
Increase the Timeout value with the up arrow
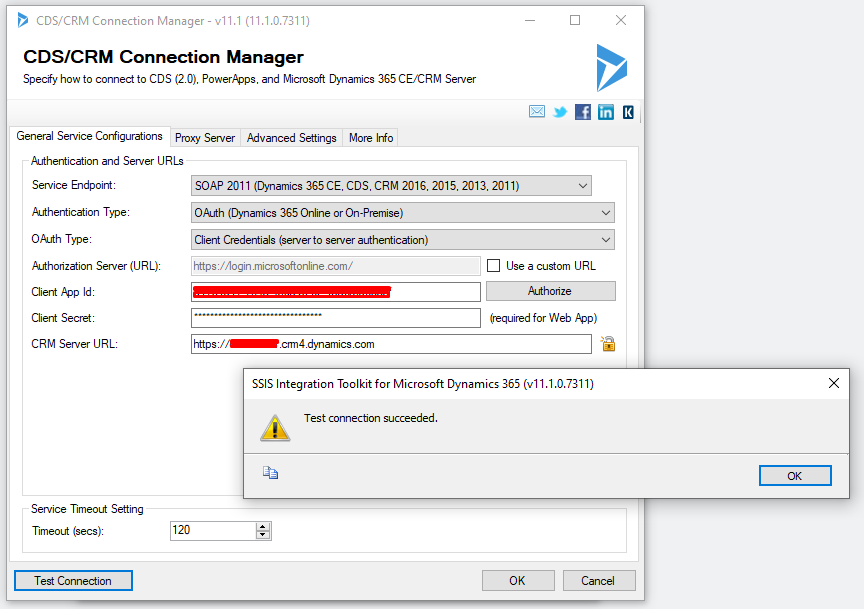tap(263, 526)
